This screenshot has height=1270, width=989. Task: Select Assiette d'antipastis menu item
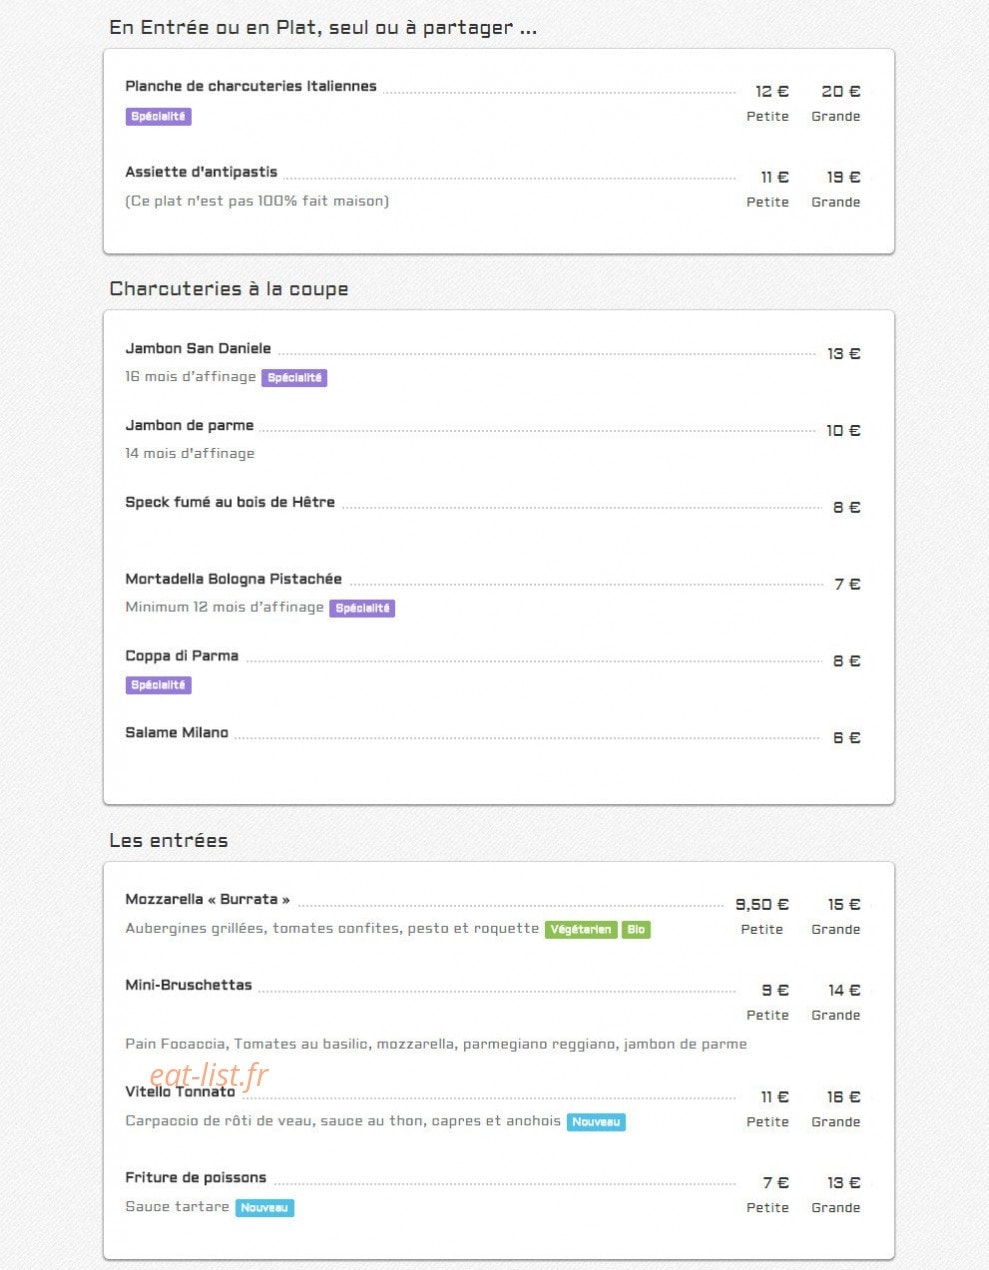click(x=201, y=172)
